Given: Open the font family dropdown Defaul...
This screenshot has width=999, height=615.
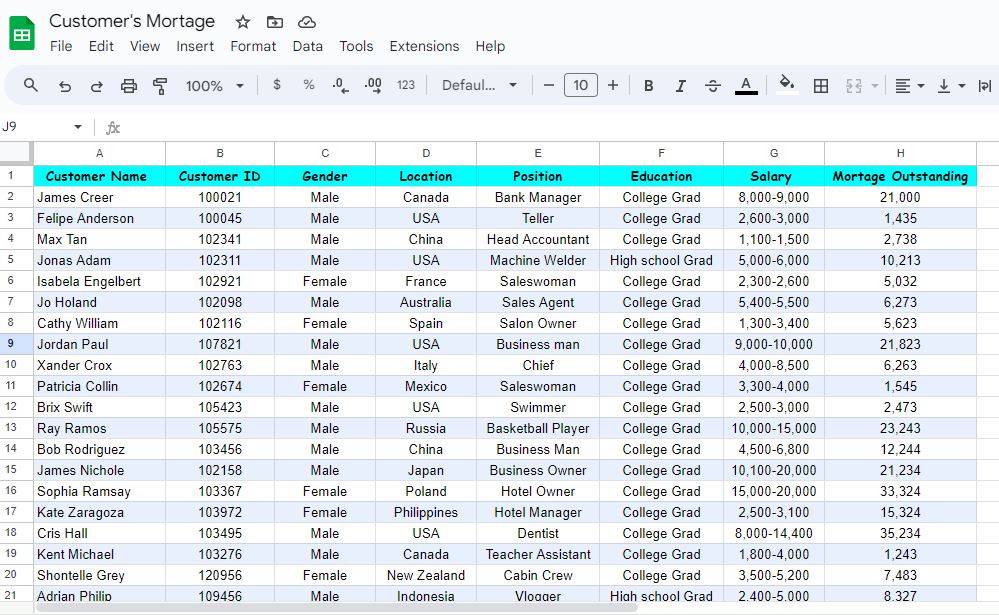Looking at the screenshot, I should pyautogui.click(x=479, y=85).
